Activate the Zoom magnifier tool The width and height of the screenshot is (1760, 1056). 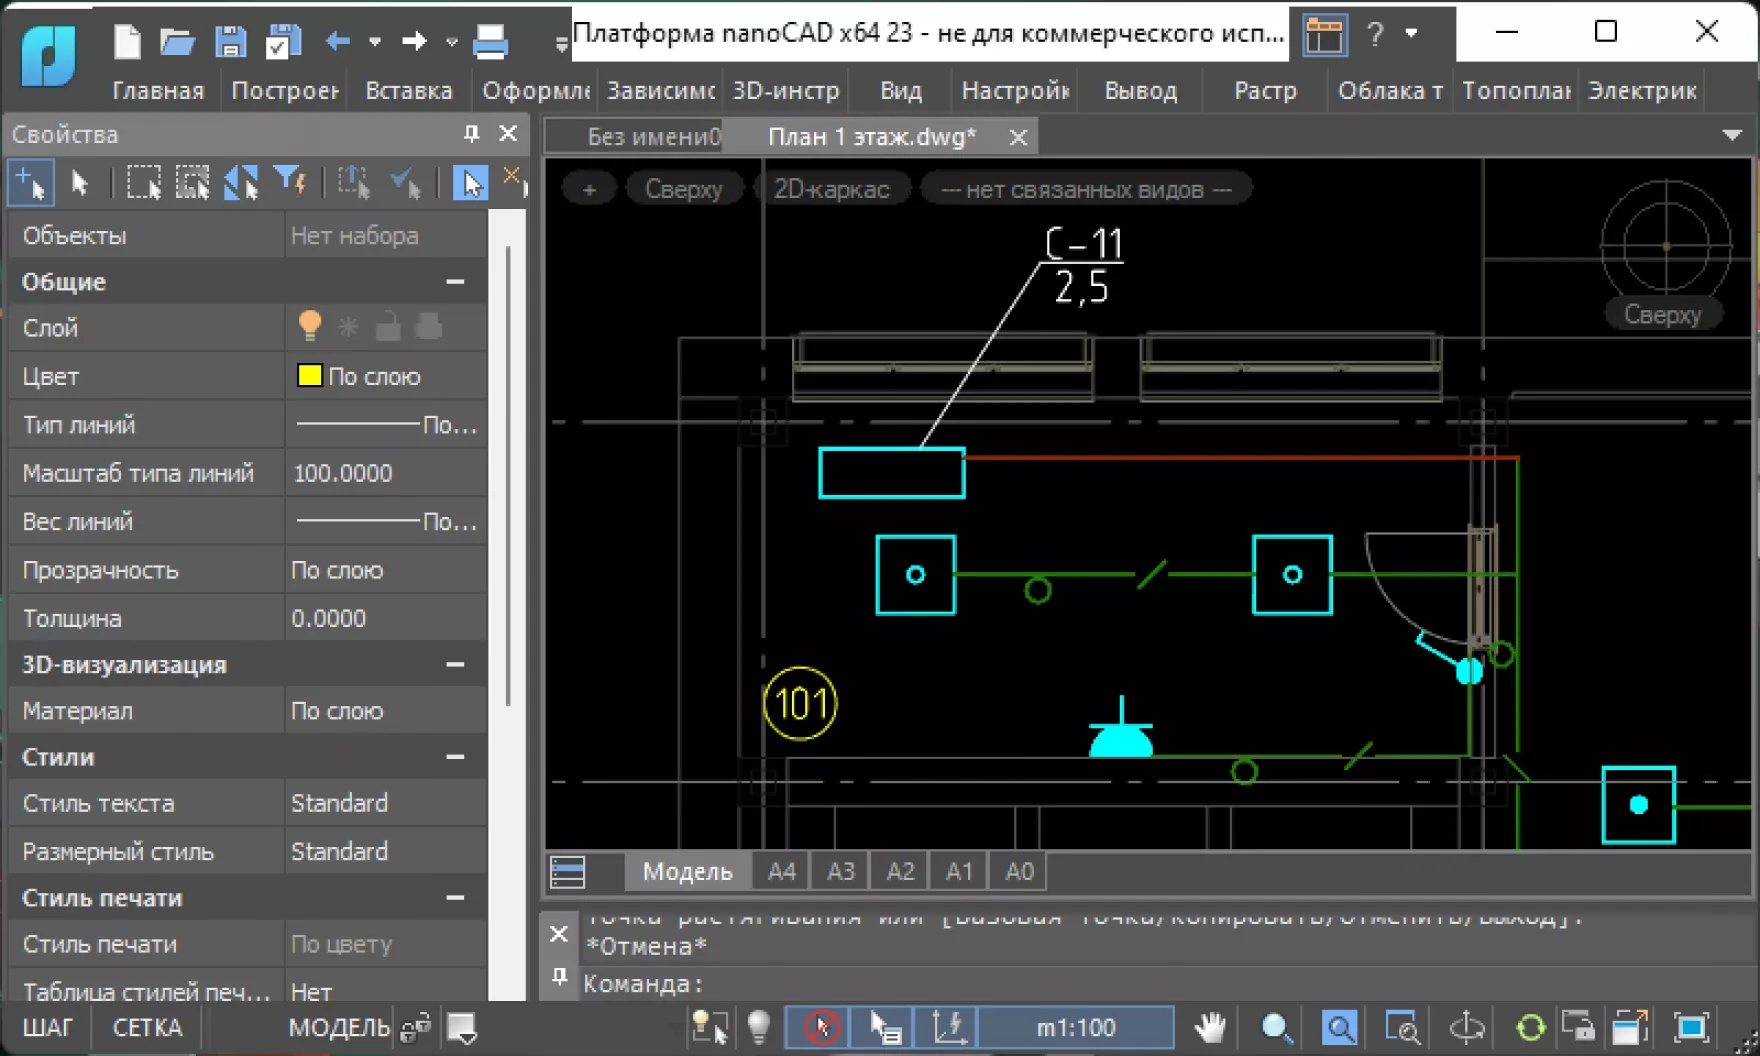(x=1276, y=1027)
